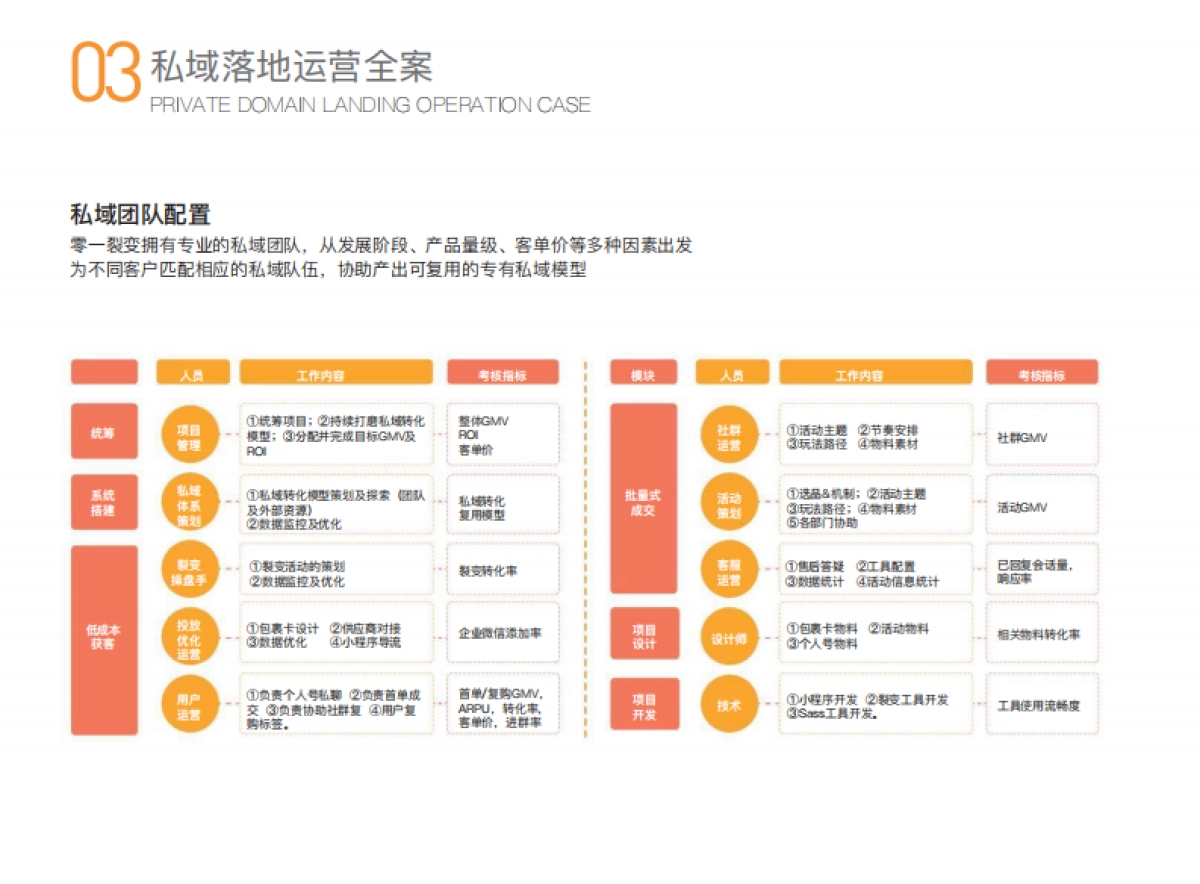
Task: Click the 客服运营 circular icon
Action: pos(729,568)
